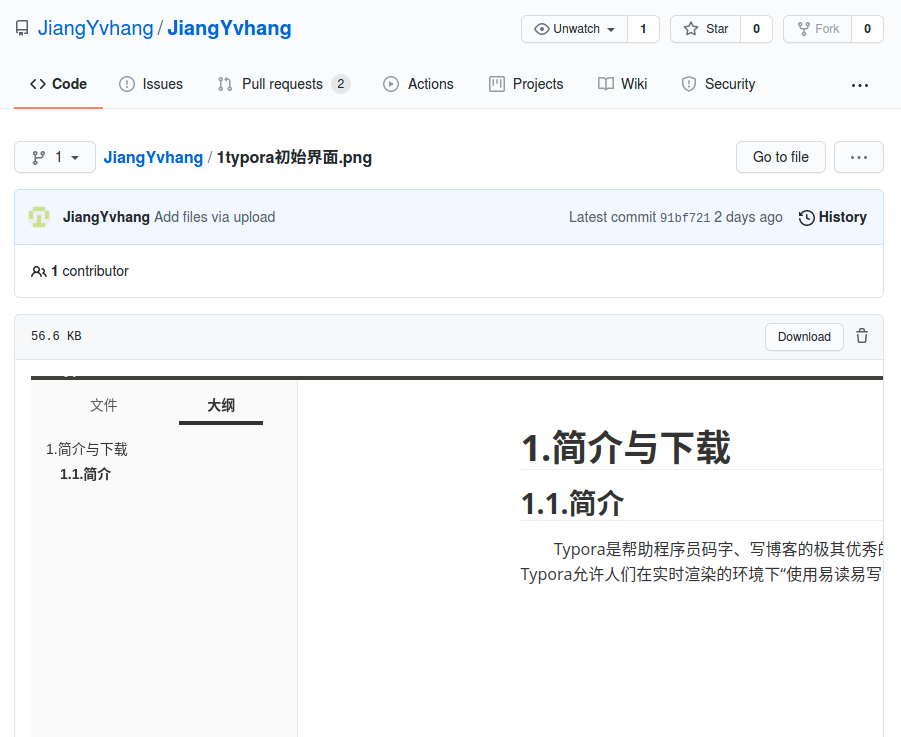Click the eye icon on the Unwatch button

[540, 29]
